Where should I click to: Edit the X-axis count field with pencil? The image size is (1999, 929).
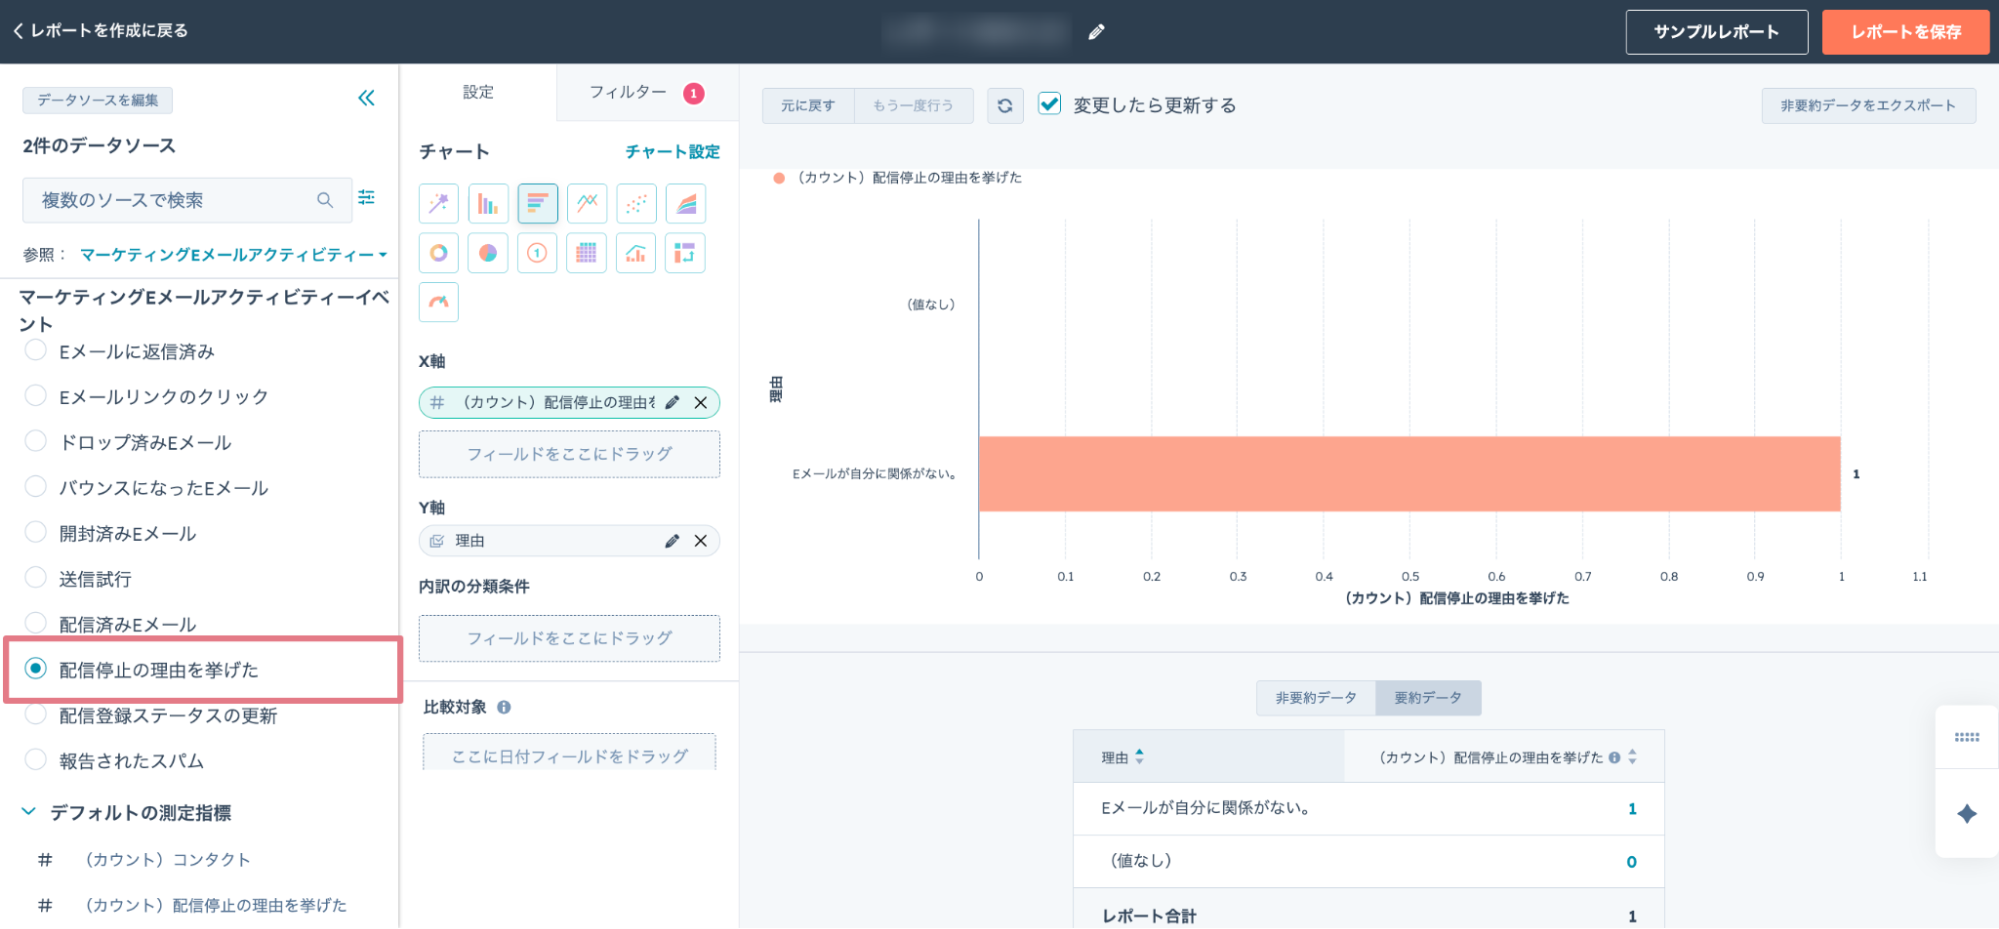672,402
